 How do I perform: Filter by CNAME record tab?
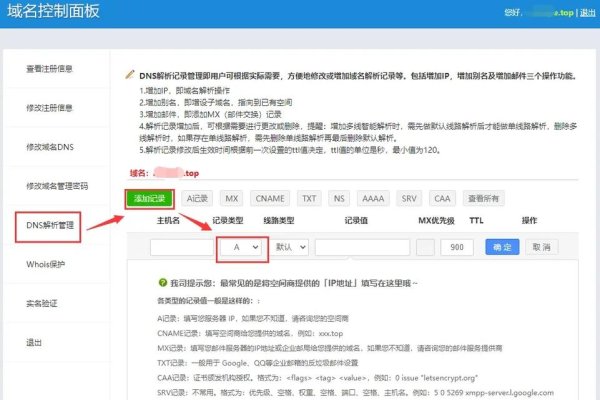pos(270,198)
